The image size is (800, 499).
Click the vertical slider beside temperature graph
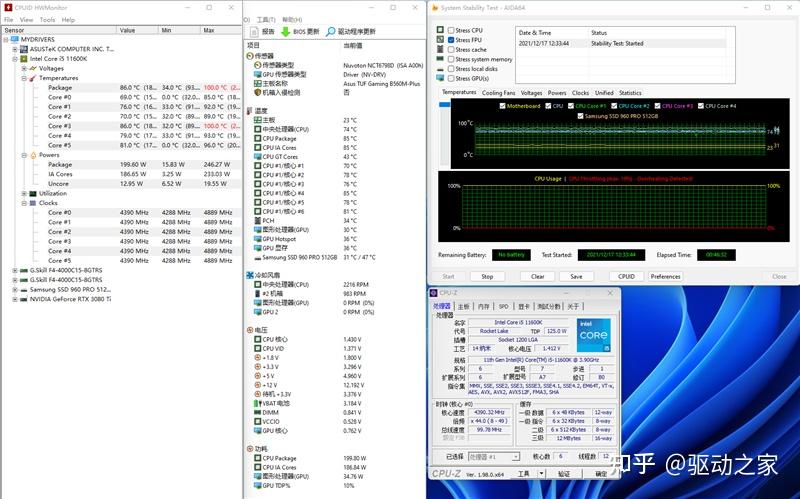tap(444, 133)
